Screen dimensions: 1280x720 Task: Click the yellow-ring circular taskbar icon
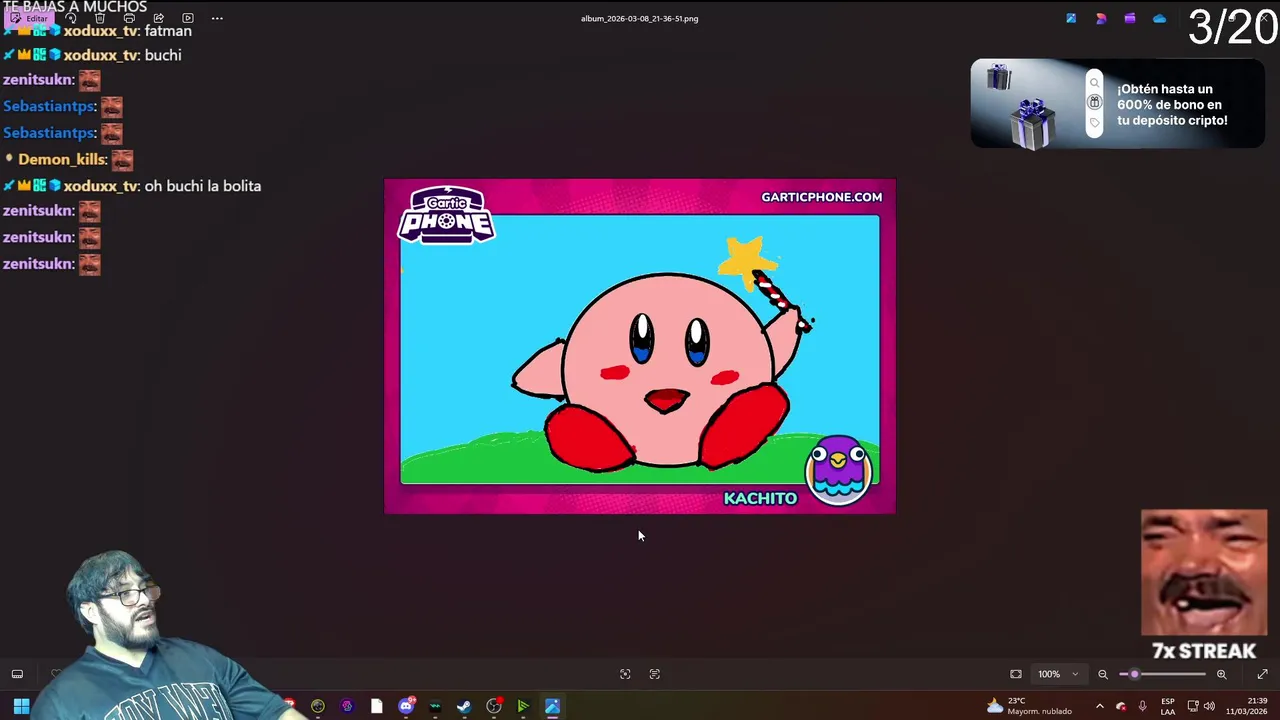[318, 706]
